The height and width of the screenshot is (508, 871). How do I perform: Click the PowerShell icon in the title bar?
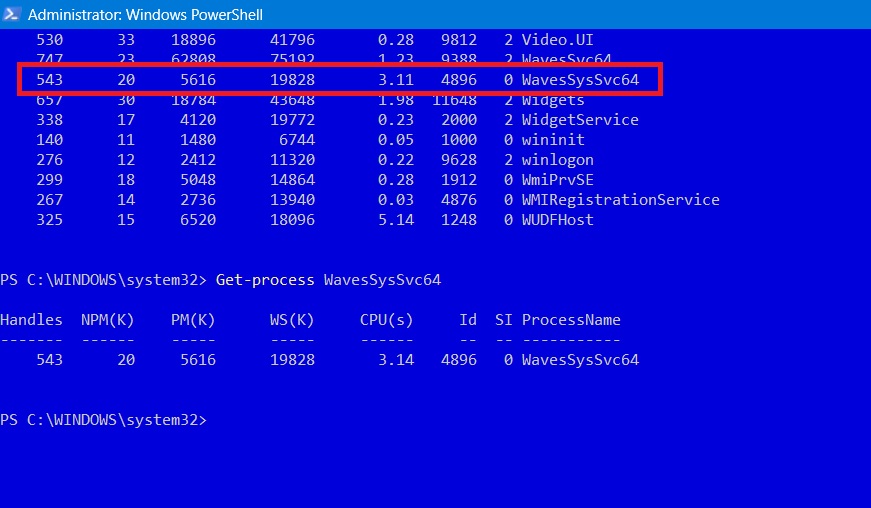pos(11,13)
